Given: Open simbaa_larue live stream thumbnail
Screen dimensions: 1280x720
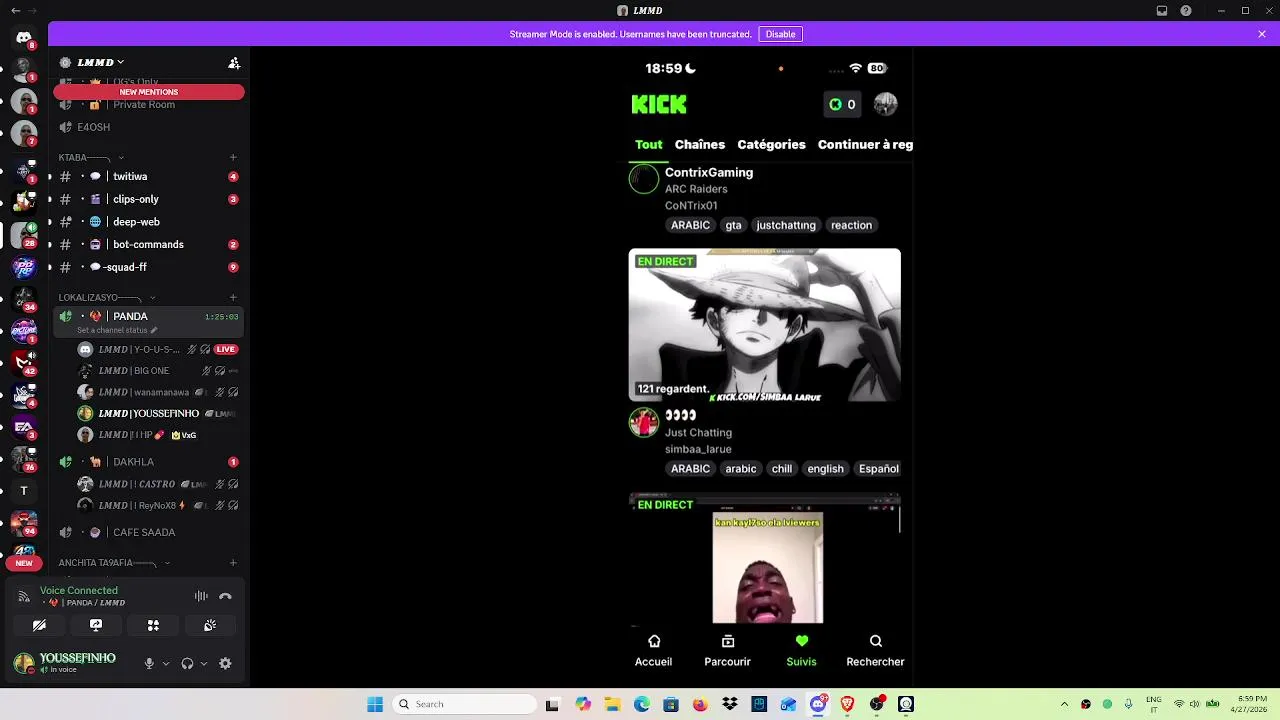Looking at the screenshot, I should click(x=764, y=325).
